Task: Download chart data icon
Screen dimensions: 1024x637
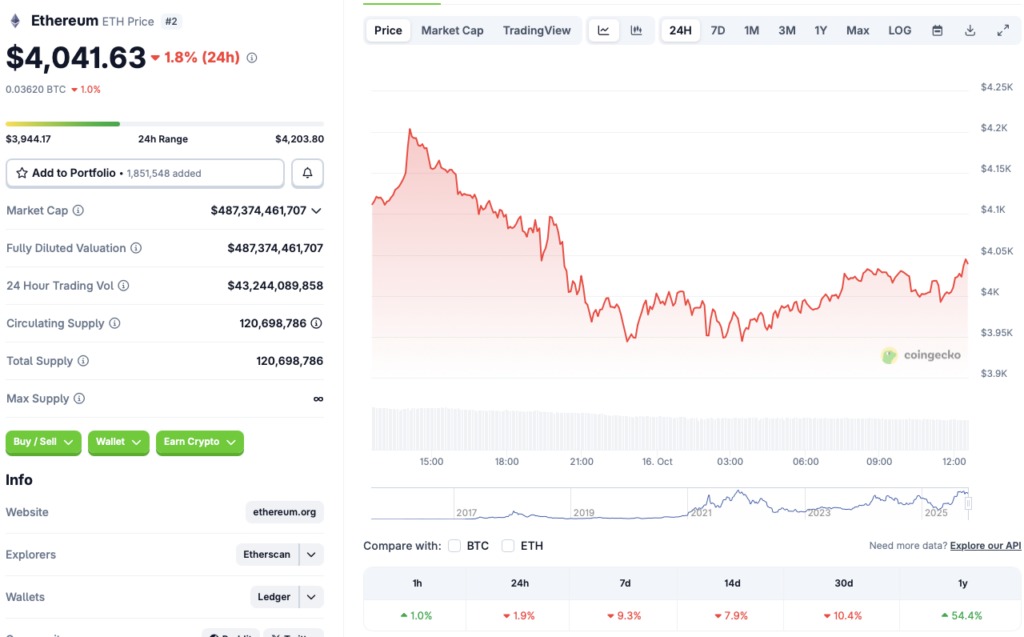Action: pyautogui.click(x=970, y=30)
